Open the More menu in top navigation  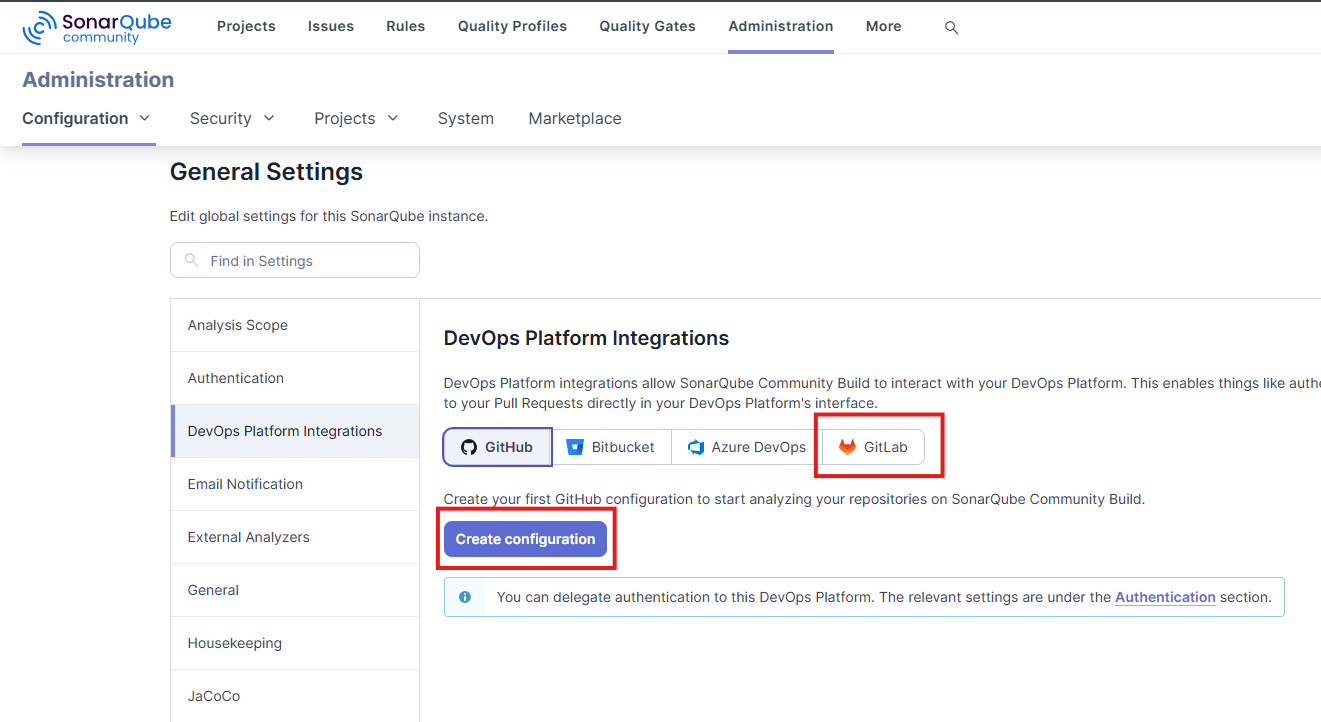pyautogui.click(x=884, y=27)
